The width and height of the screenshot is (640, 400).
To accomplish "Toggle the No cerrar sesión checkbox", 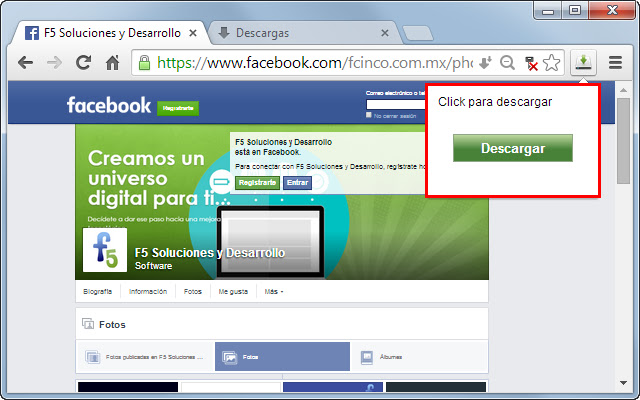I will click(369, 115).
